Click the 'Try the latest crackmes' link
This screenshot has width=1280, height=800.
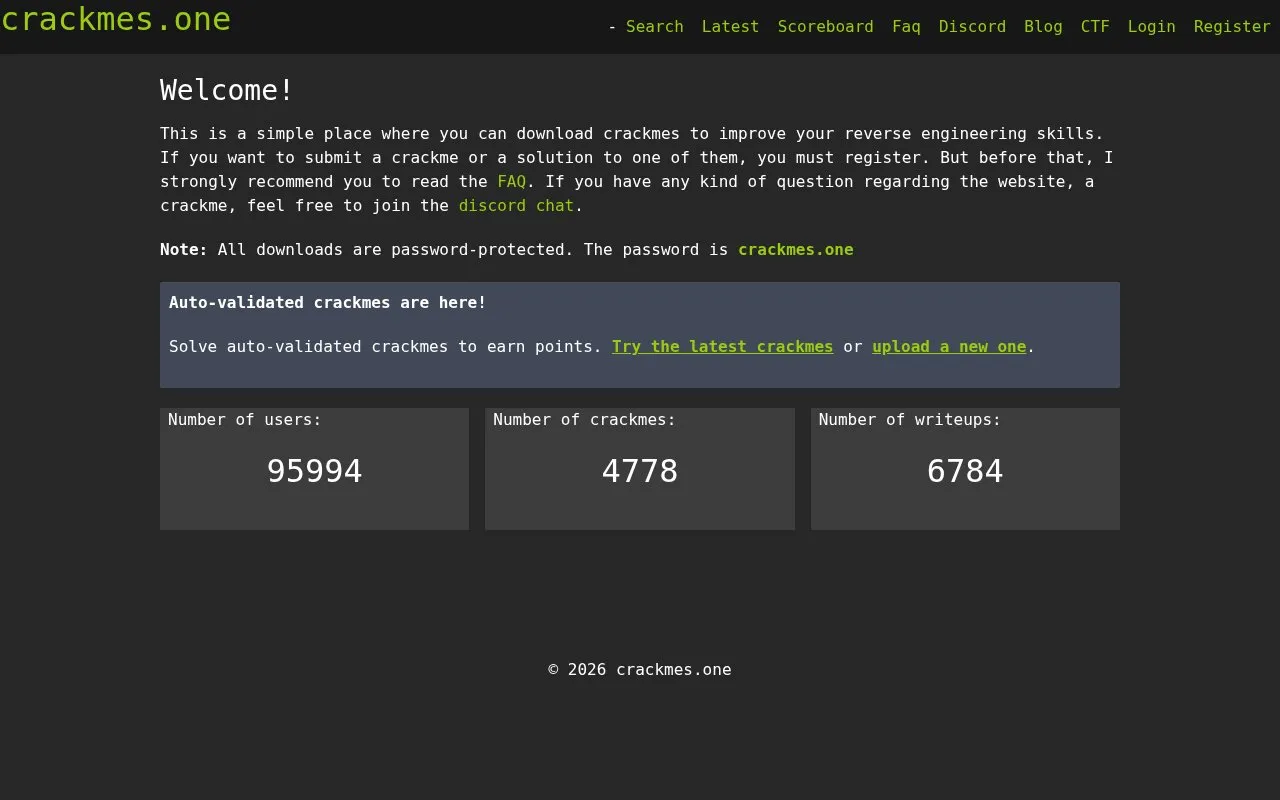722,346
